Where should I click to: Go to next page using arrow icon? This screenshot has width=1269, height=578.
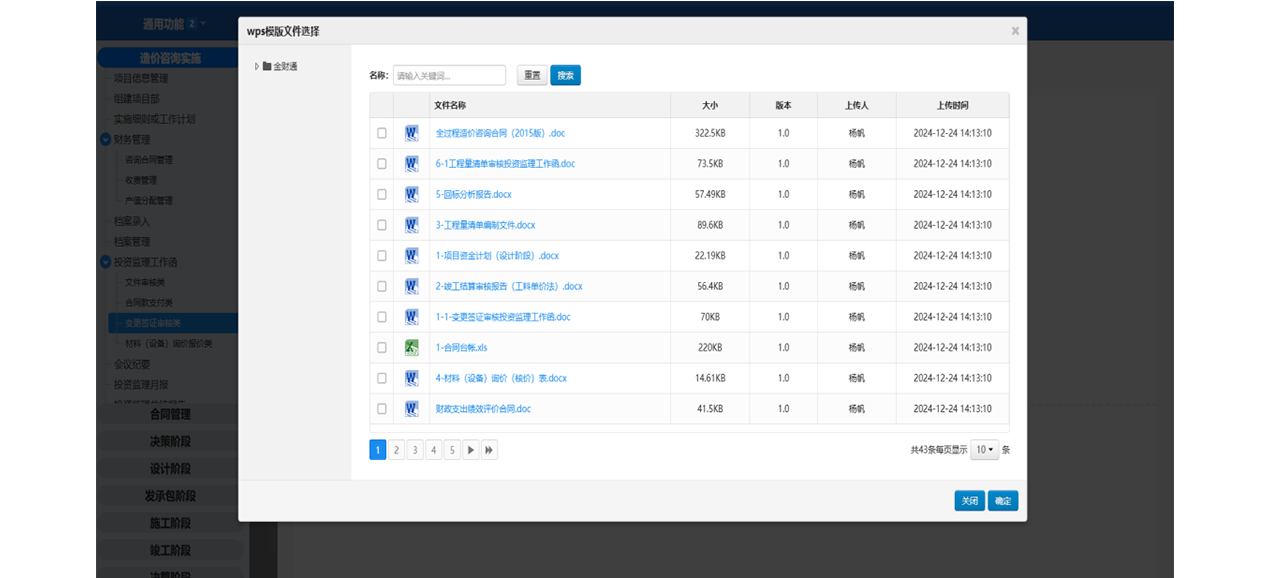(x=471, y=451)
